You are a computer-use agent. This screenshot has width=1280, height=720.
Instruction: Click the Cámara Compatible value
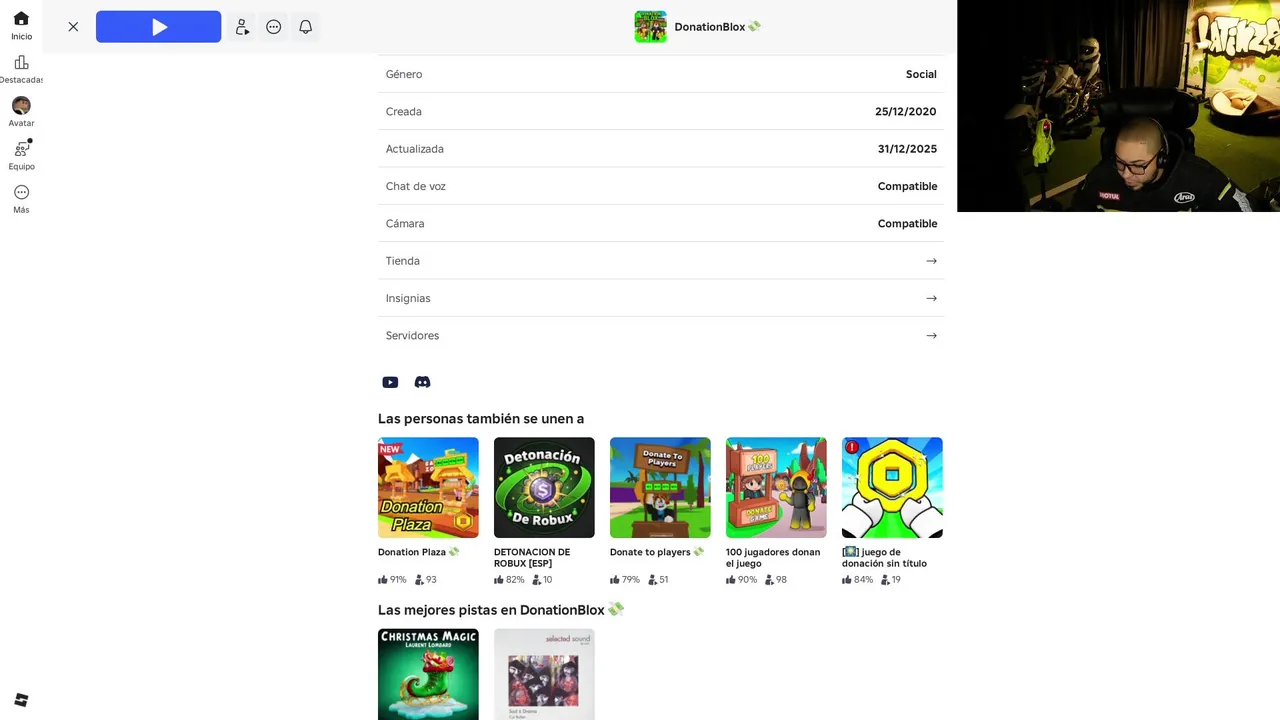[x=908, y=224]
